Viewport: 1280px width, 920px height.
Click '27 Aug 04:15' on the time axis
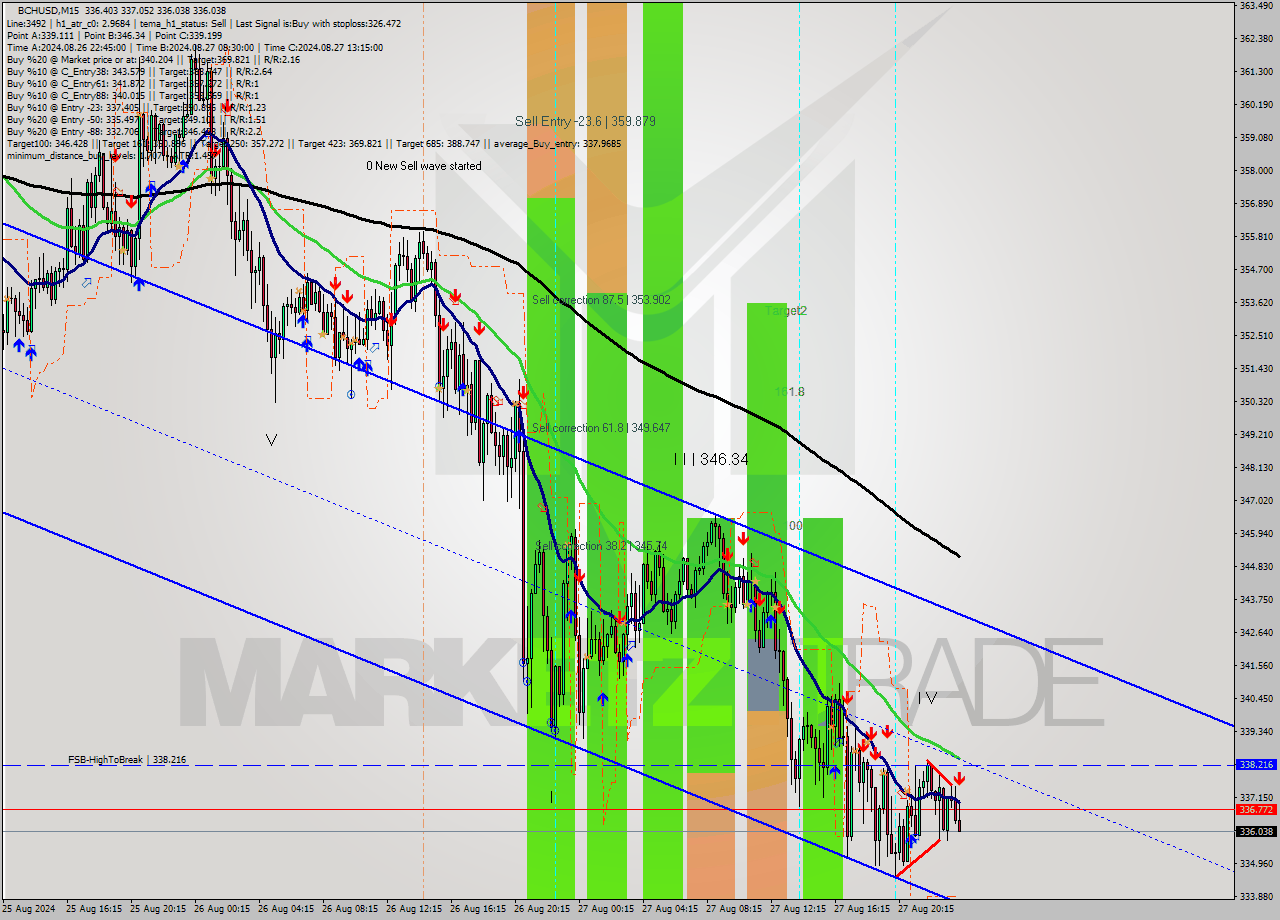671,910
